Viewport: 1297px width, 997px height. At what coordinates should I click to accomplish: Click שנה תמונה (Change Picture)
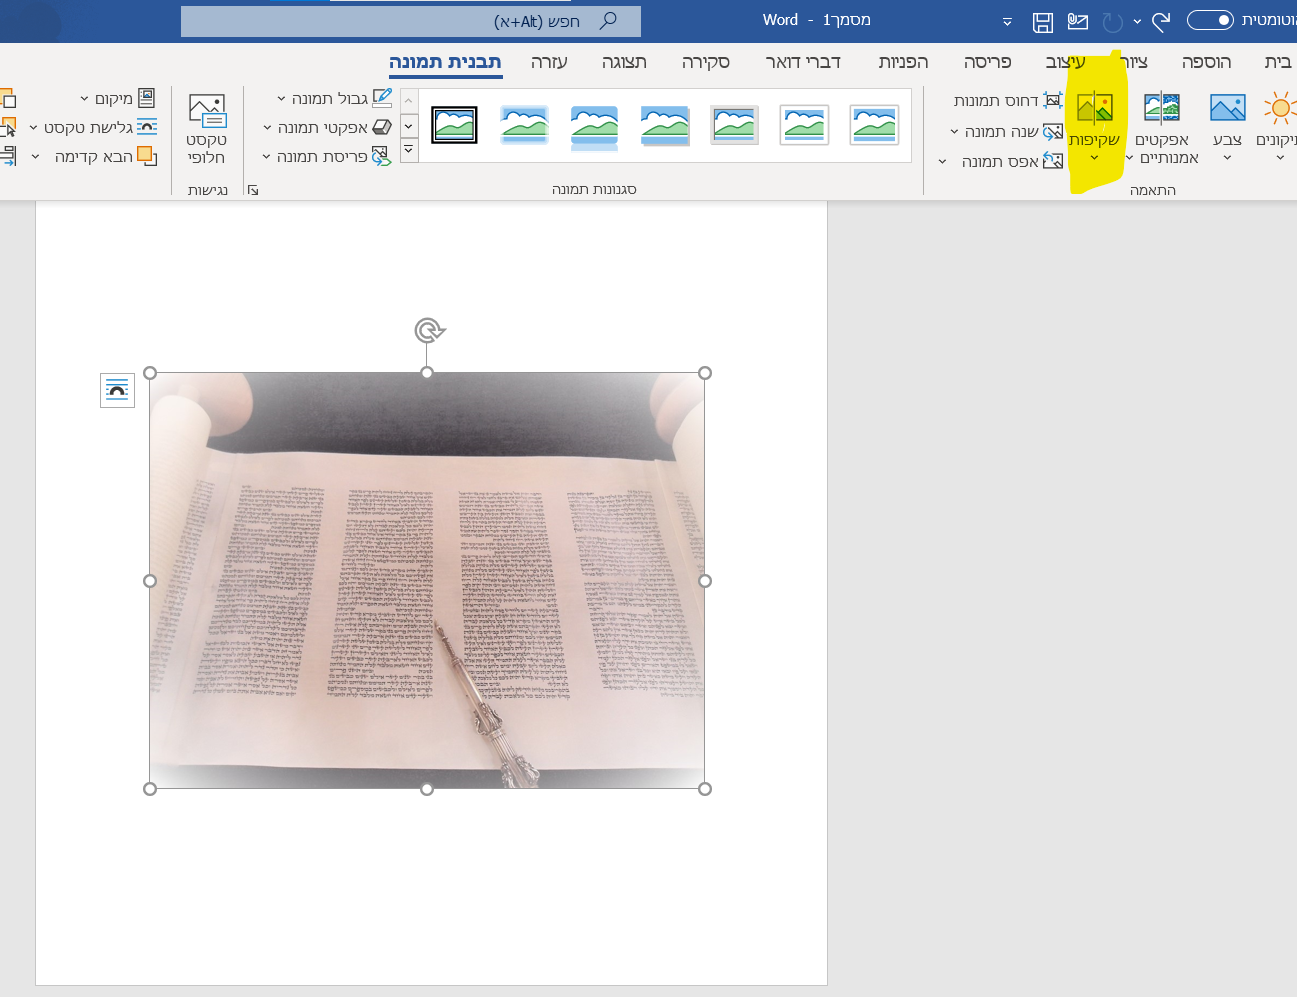[1006, 131]
